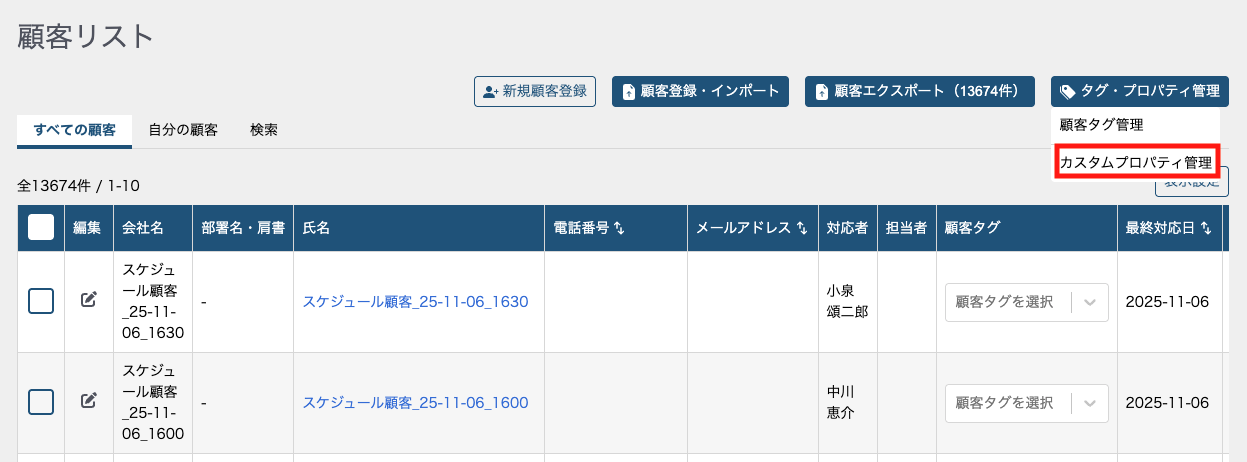This screenshot has height=462, width=1247.
Task: Toggle the select-all checkbox in header
Action: click(41, 228)
